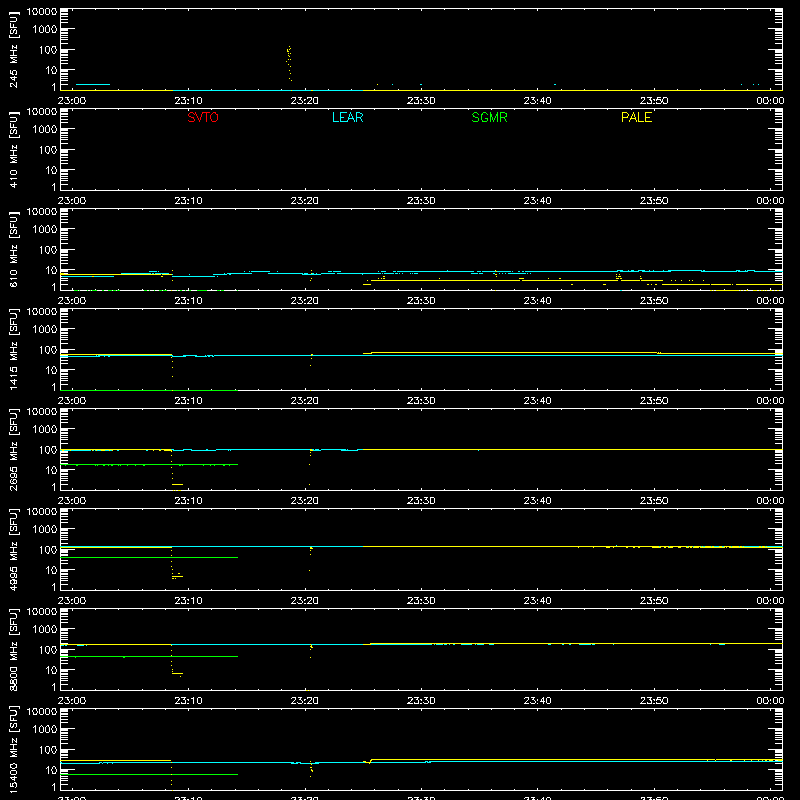Click the cyan LEAR station legend label

pos(347,117)
